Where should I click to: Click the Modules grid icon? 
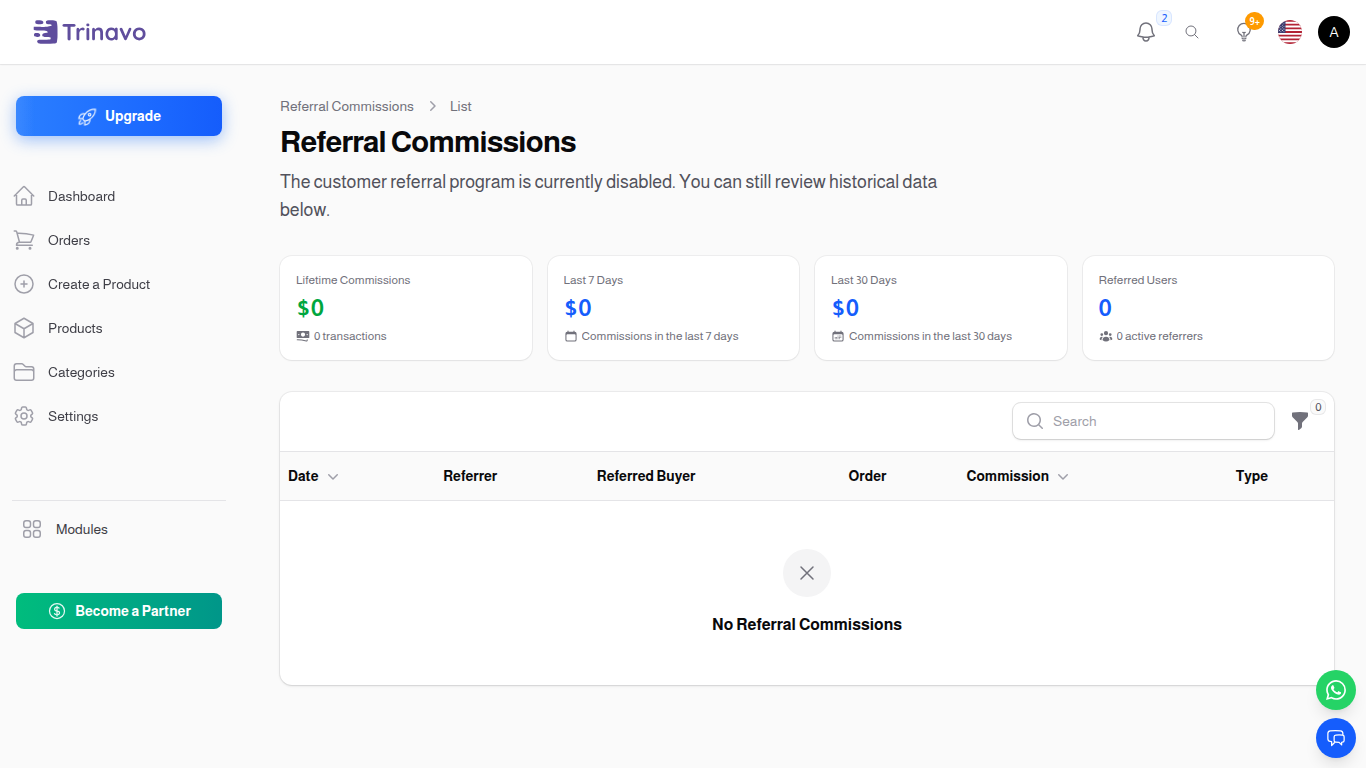point(32,529)
